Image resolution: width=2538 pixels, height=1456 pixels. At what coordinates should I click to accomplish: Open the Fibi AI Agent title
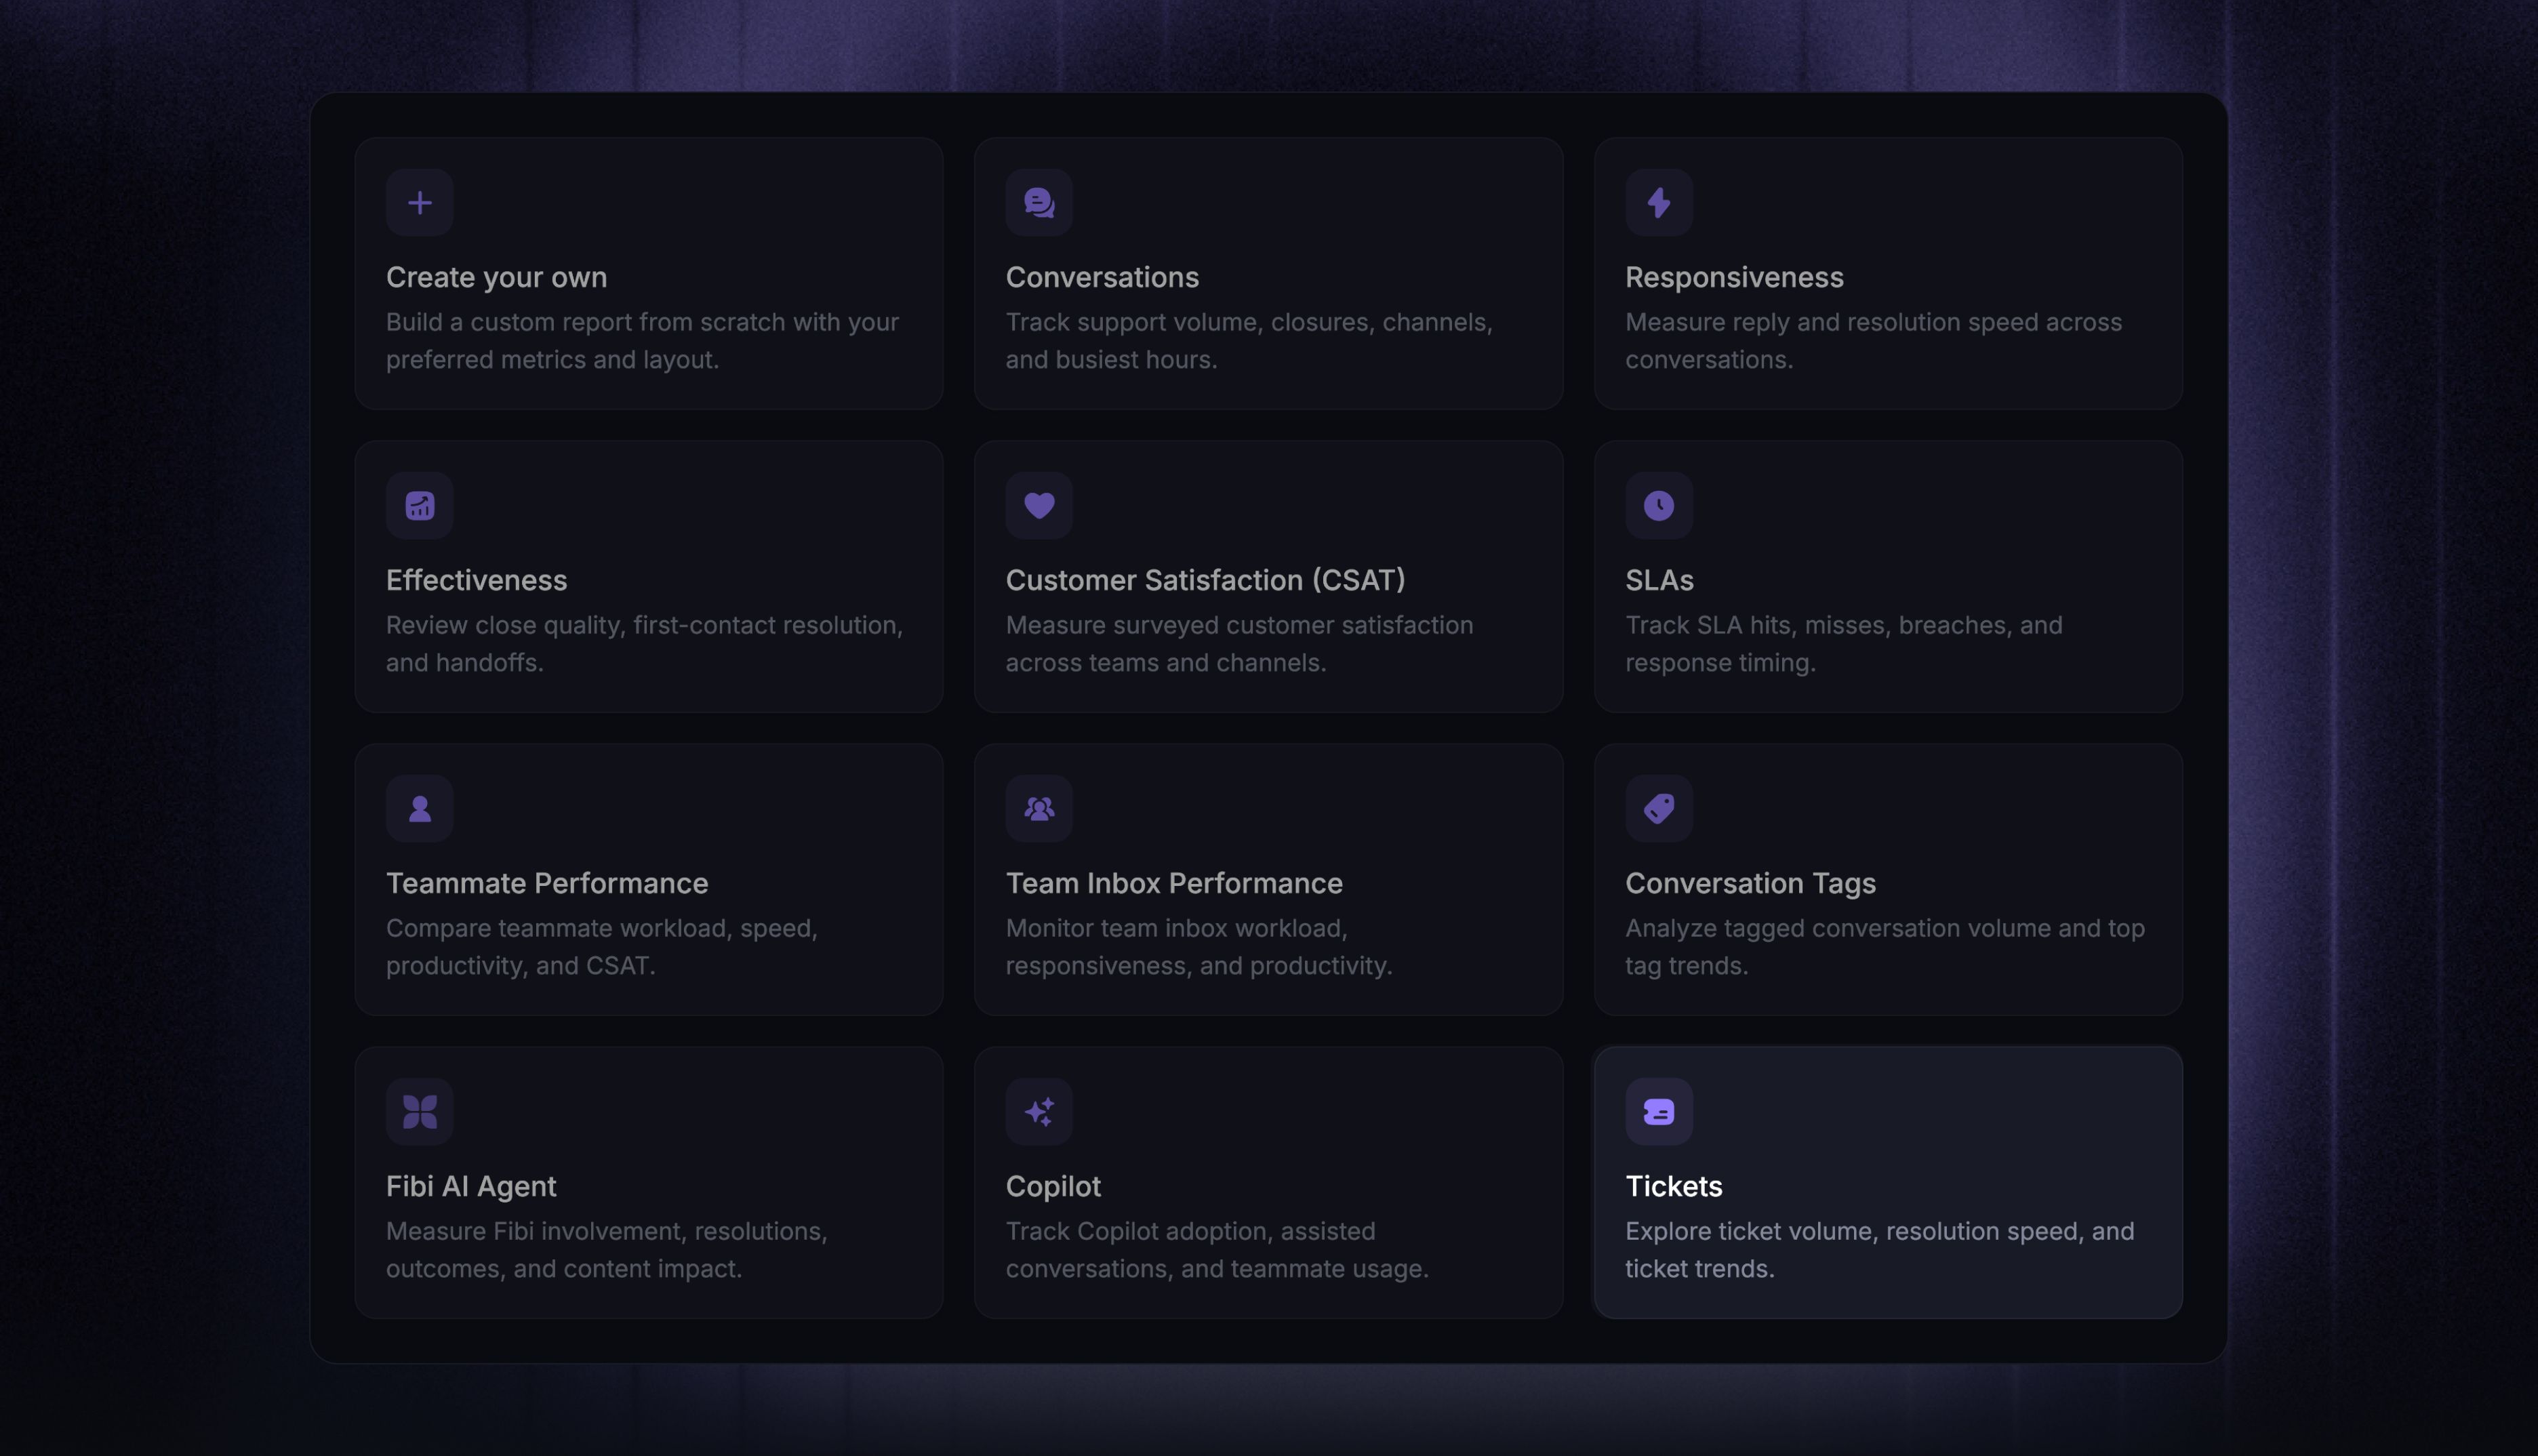(x=471, y=1187)
